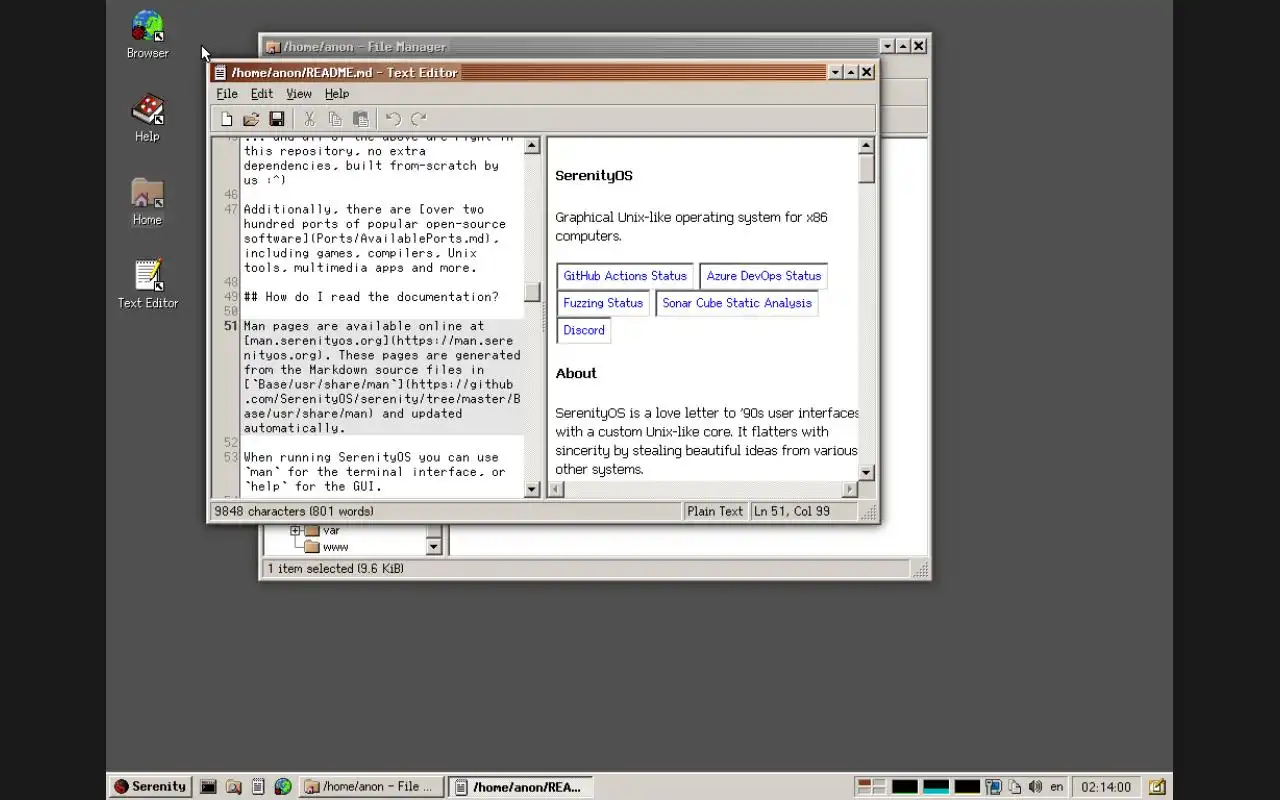Launch Terminal from taskbar quick launch
The image size is (1280, 800).
pyautogui.click(x=208, y=787)
